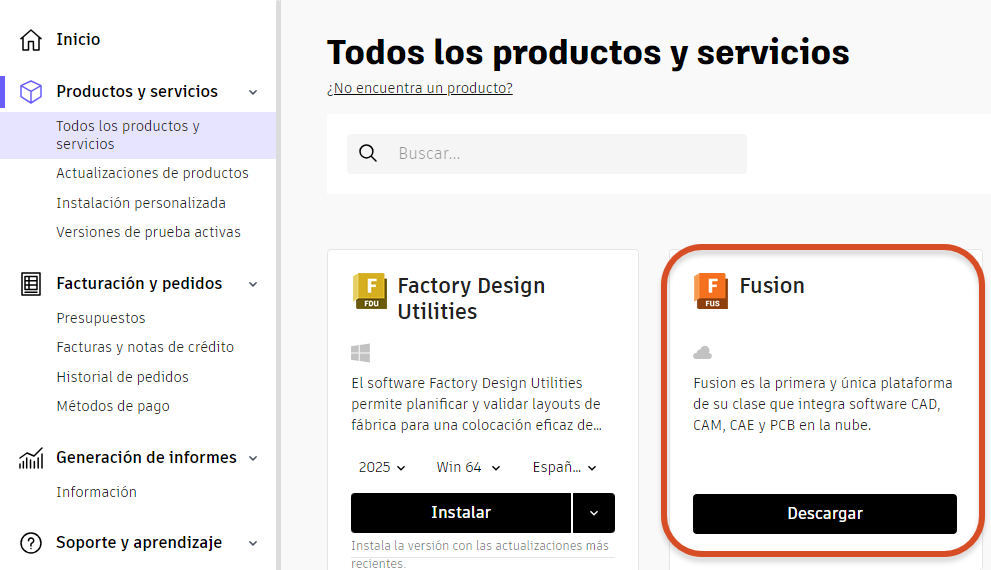Screen dimensions: 991x570
Task: Open Información under Generación de informes
Action: pyautogui.click(x=96, y=492)
